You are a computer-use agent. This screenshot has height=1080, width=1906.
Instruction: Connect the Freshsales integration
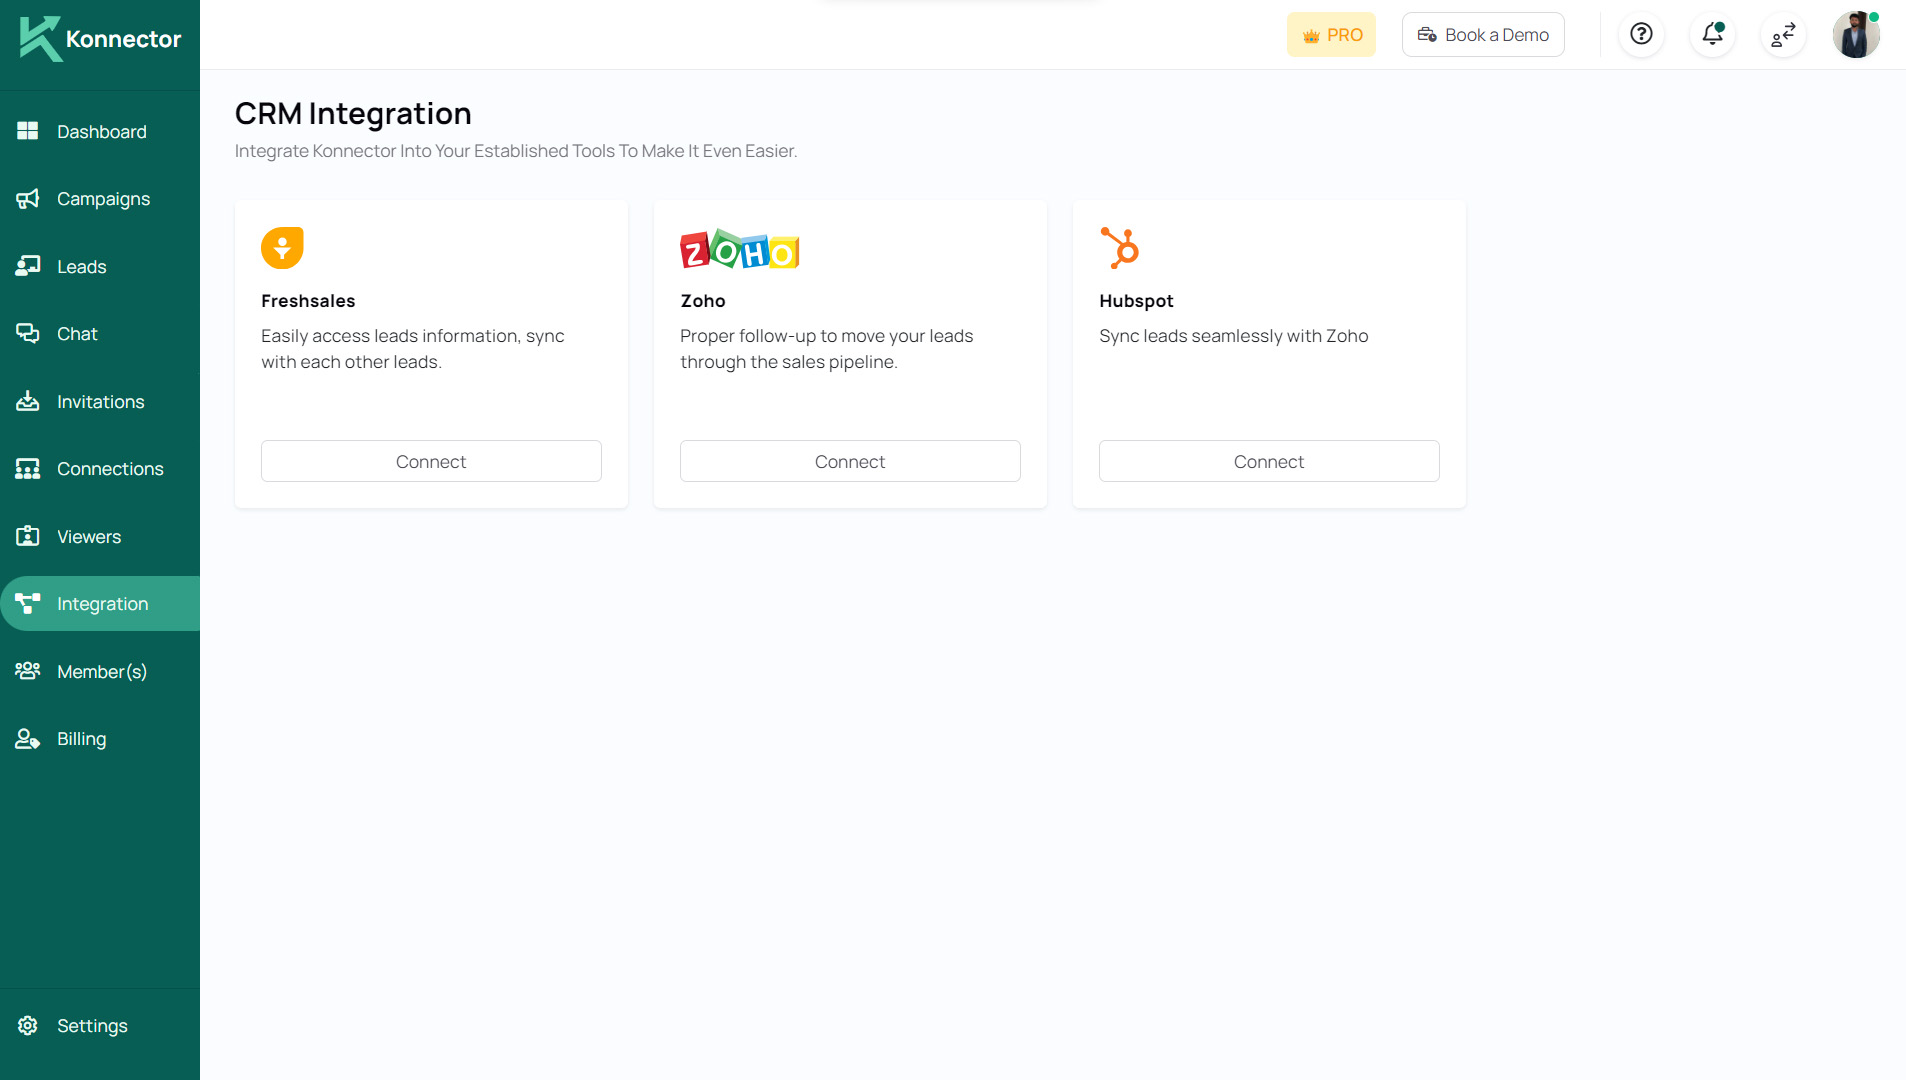431,461
